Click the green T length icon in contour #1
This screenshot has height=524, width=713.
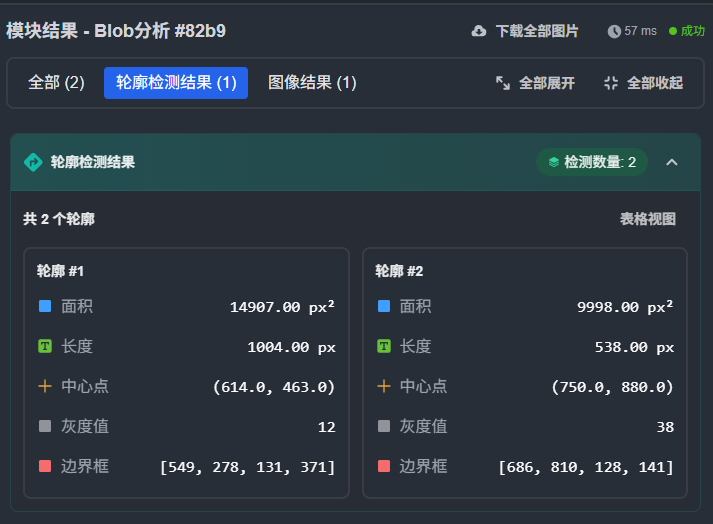(45, 346)
